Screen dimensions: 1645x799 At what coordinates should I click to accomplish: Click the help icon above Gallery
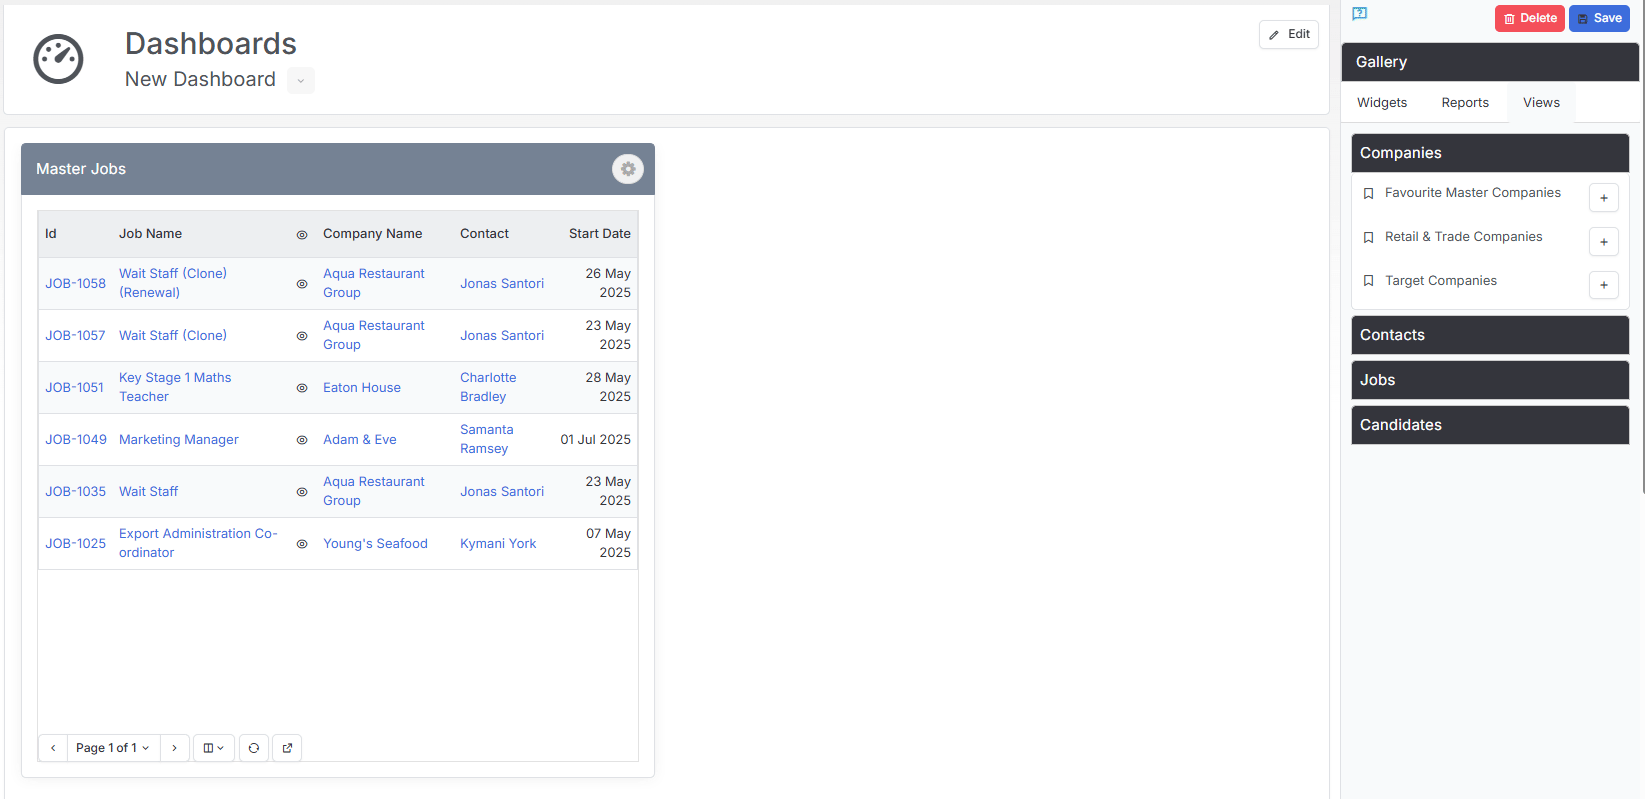coord(1360,14)
